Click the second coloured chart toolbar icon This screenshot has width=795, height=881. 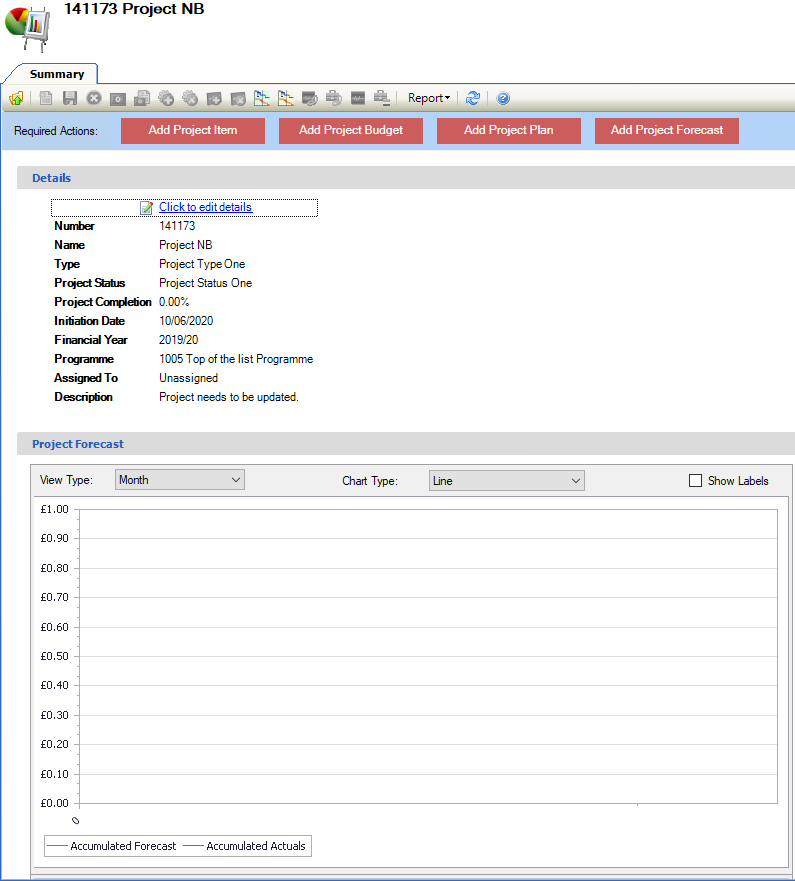point(286,98)
